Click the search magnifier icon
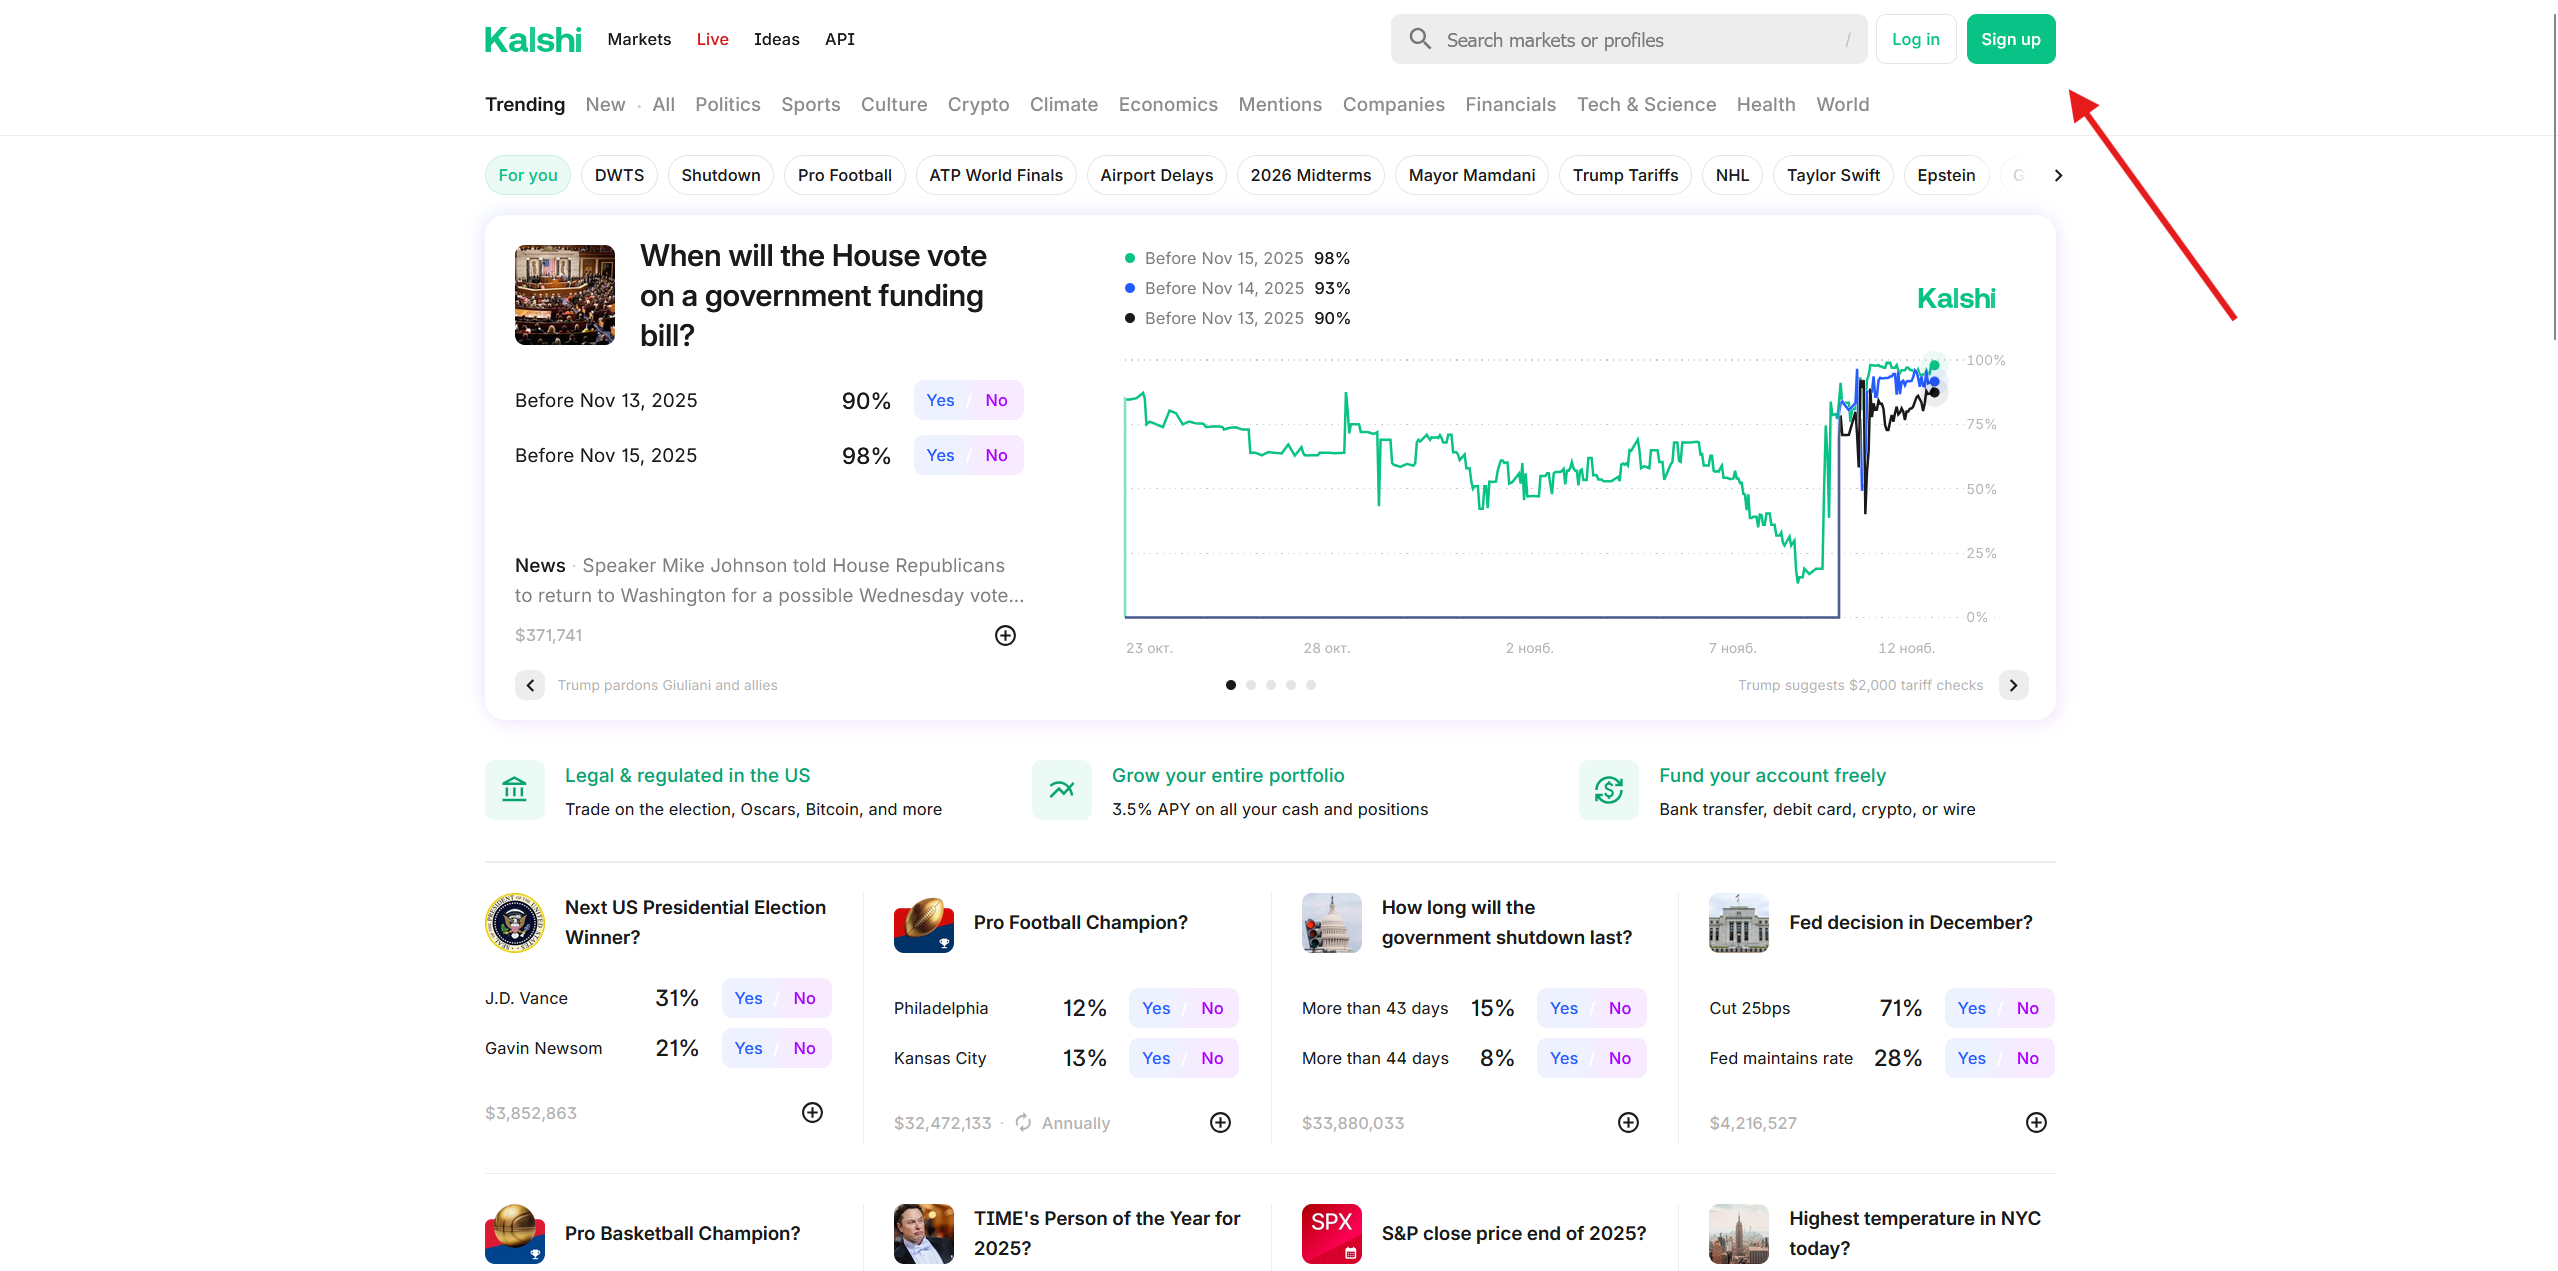The image size is (2558, 1271). (1420, 39)
